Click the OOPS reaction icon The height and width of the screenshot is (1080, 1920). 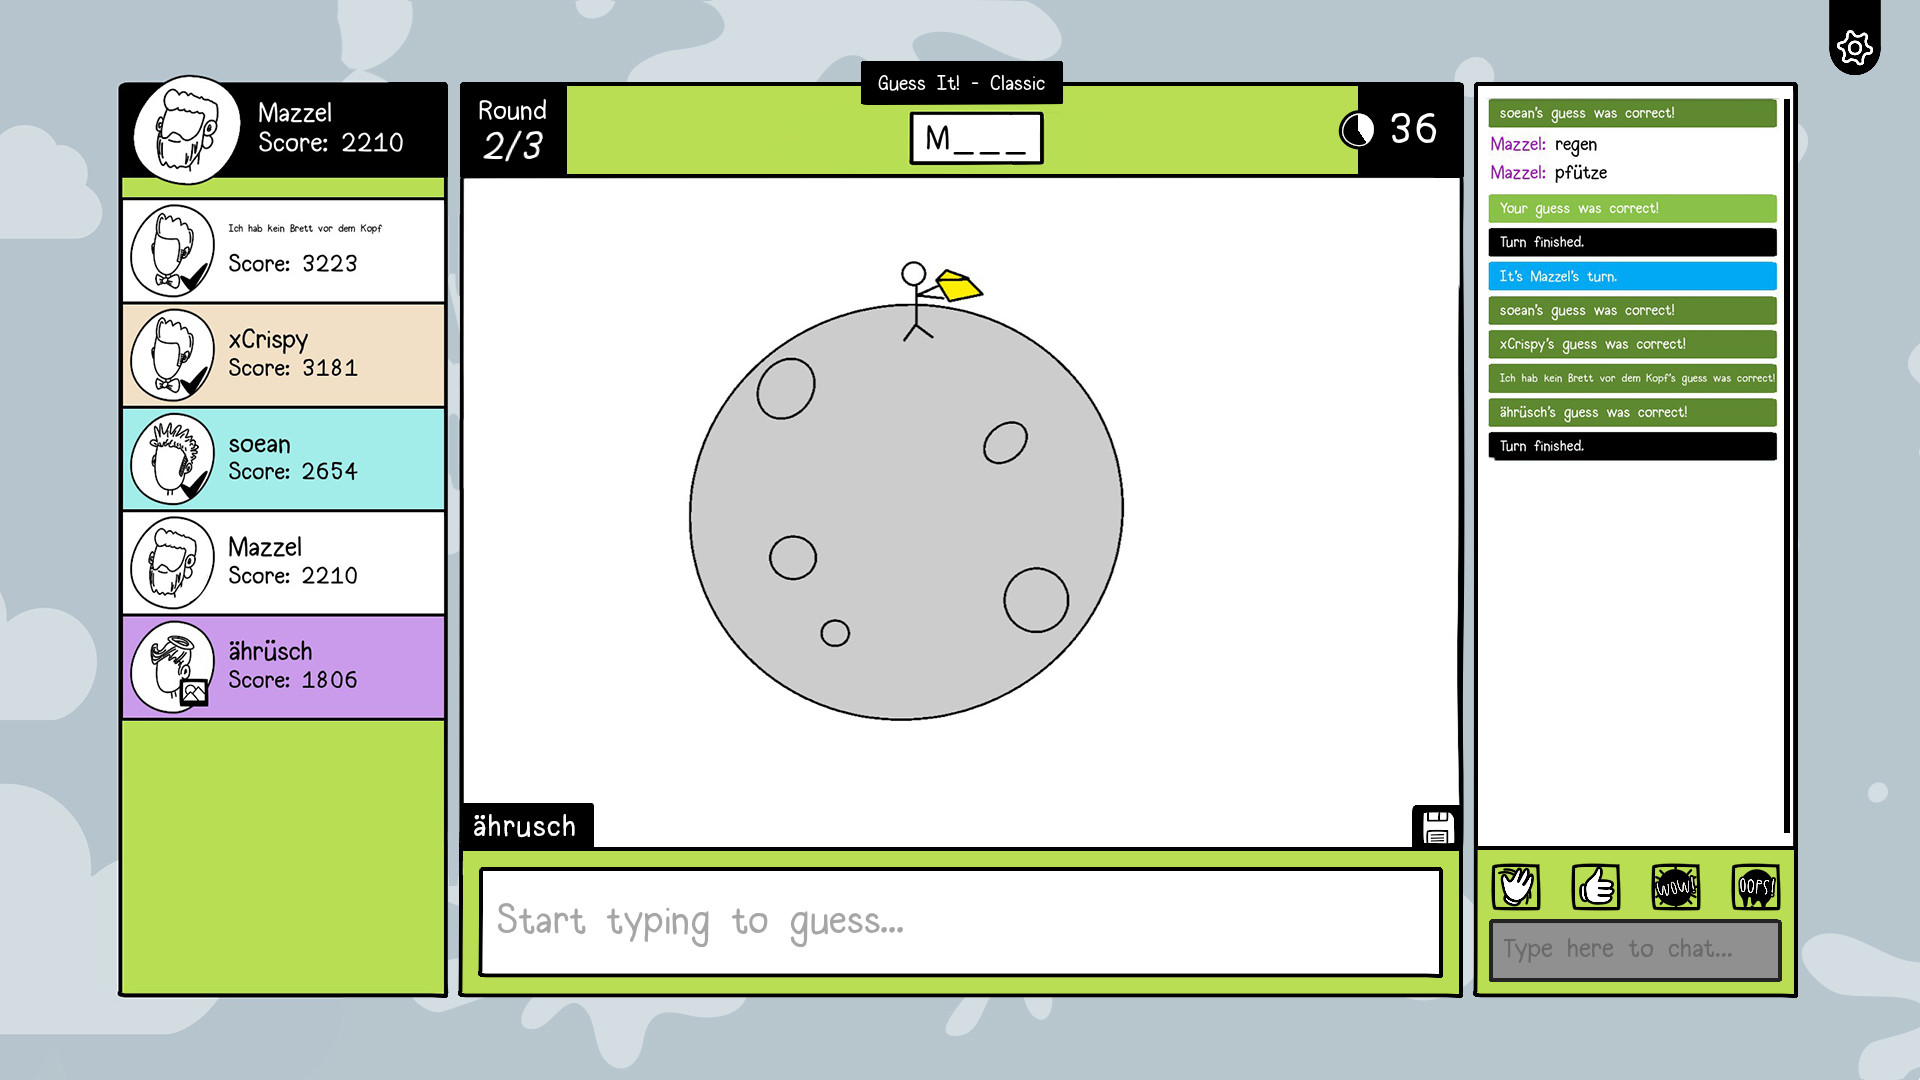click(x=1753, y=886)
